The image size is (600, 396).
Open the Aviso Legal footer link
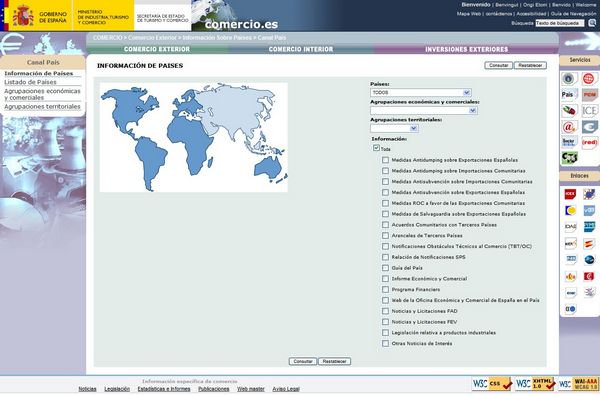pyautogui.click(x=286, y=389)
